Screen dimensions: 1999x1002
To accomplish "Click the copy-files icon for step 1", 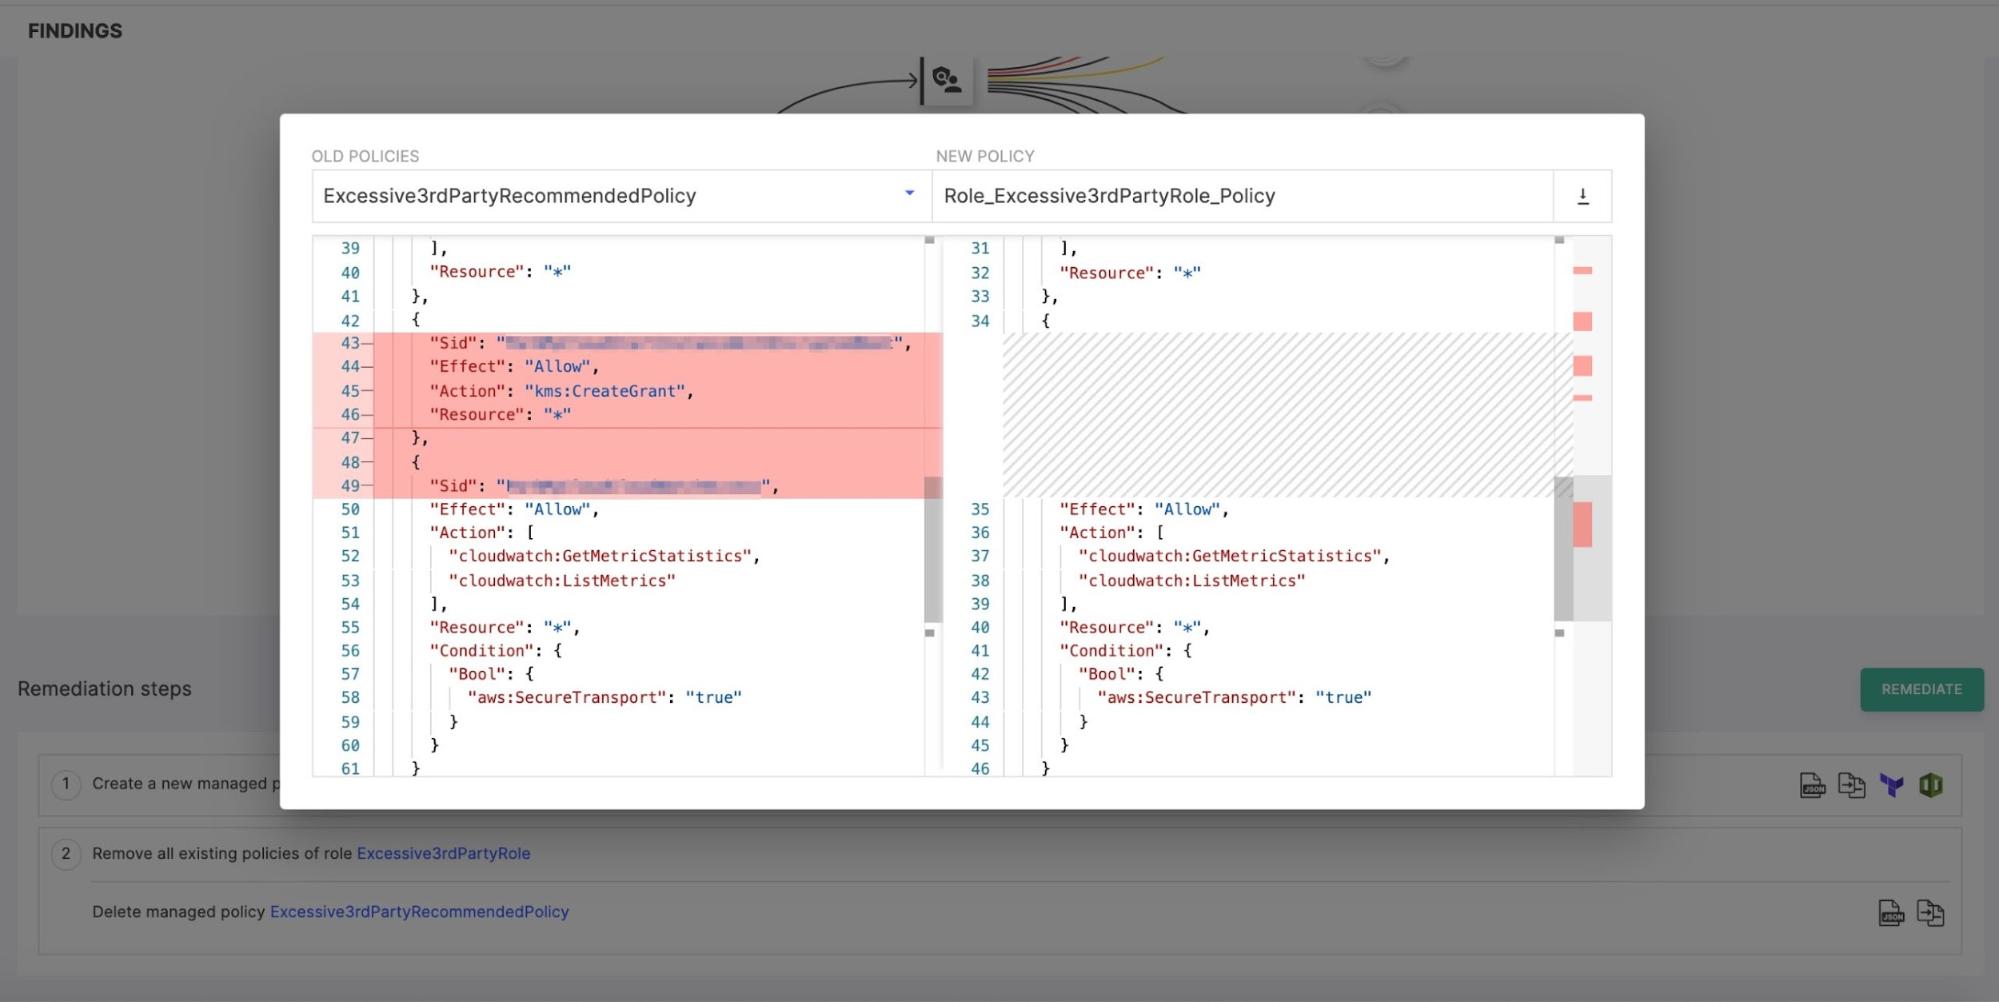I will pos(1851,785).
